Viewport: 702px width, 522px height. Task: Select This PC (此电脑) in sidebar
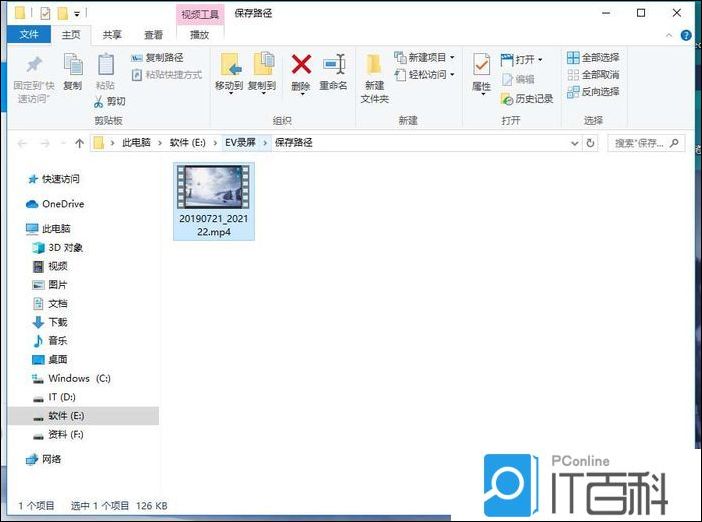coord(48,229)
